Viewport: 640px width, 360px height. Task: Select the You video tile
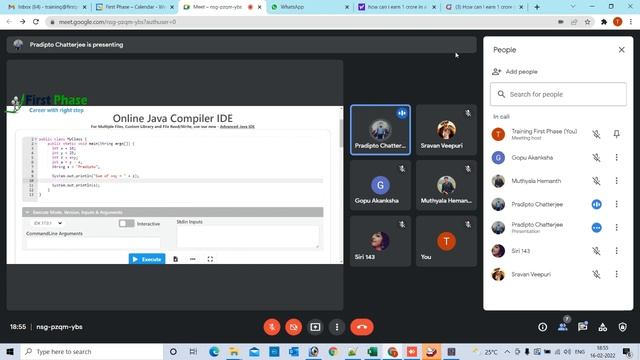pos(447,241)
